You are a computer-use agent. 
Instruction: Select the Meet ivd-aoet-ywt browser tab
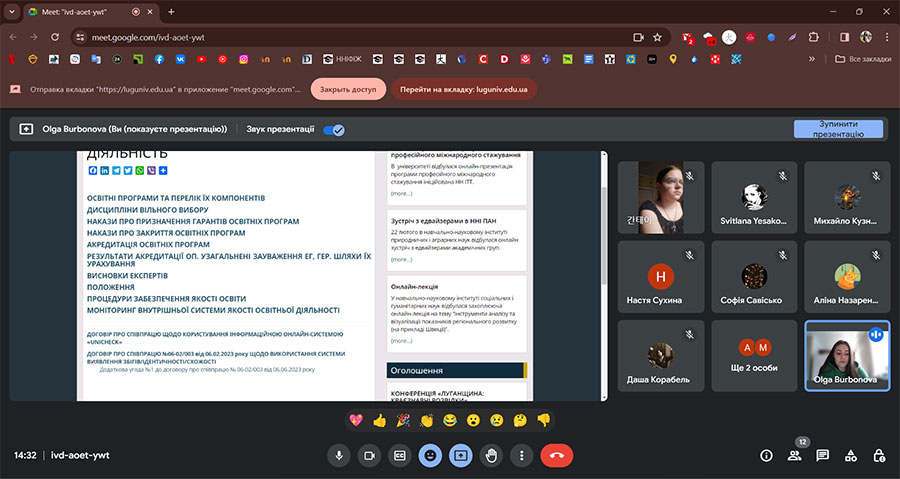click(x=92, y=11)
